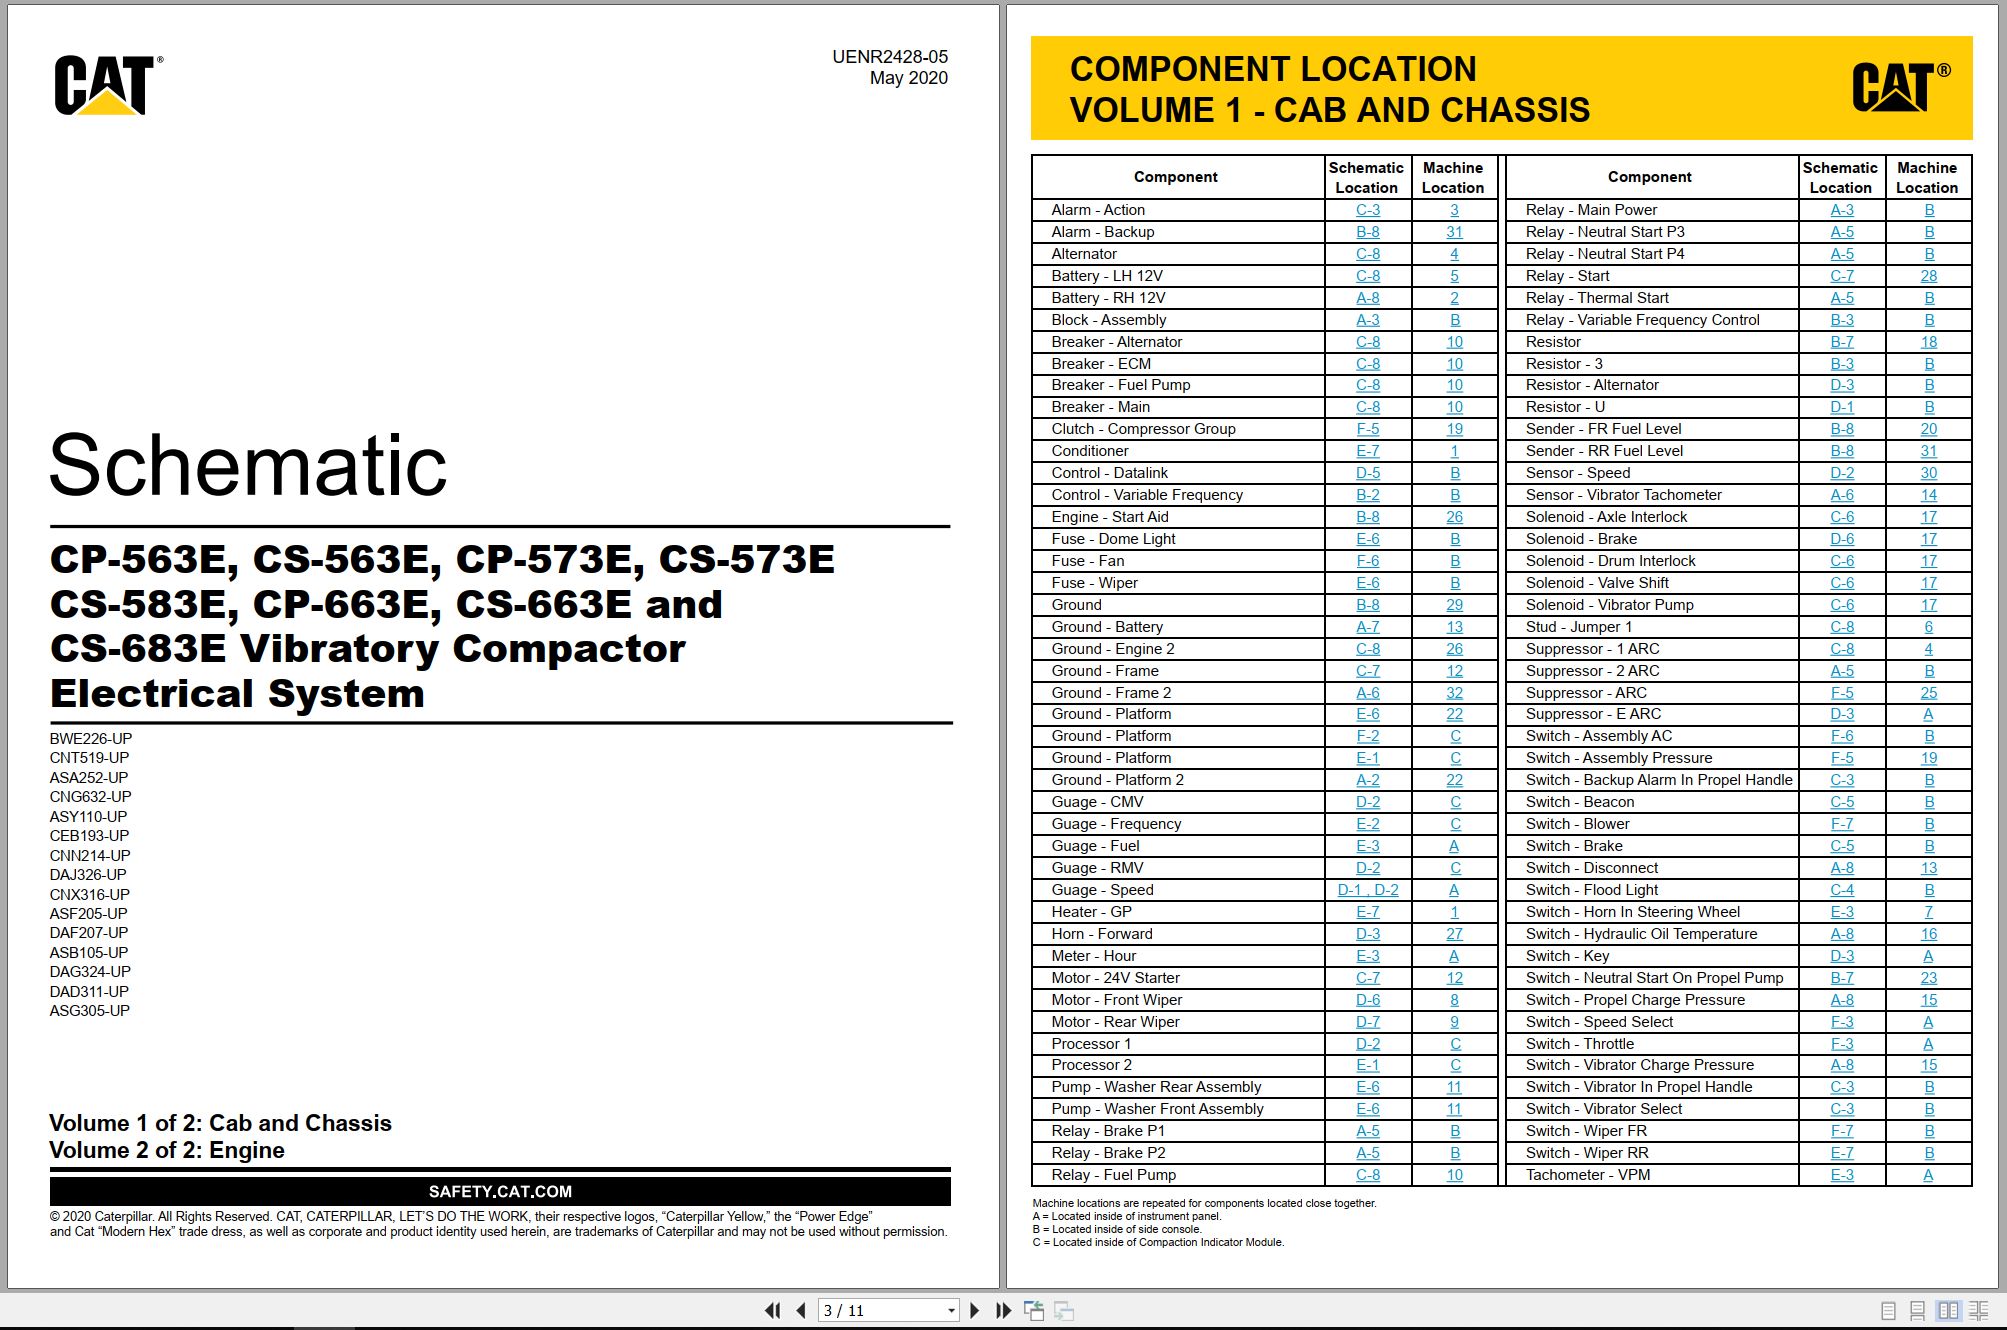Follow schematic link A-8 for Battery - RH 12V
2007x1330 pixels.
coord(1368,298)
